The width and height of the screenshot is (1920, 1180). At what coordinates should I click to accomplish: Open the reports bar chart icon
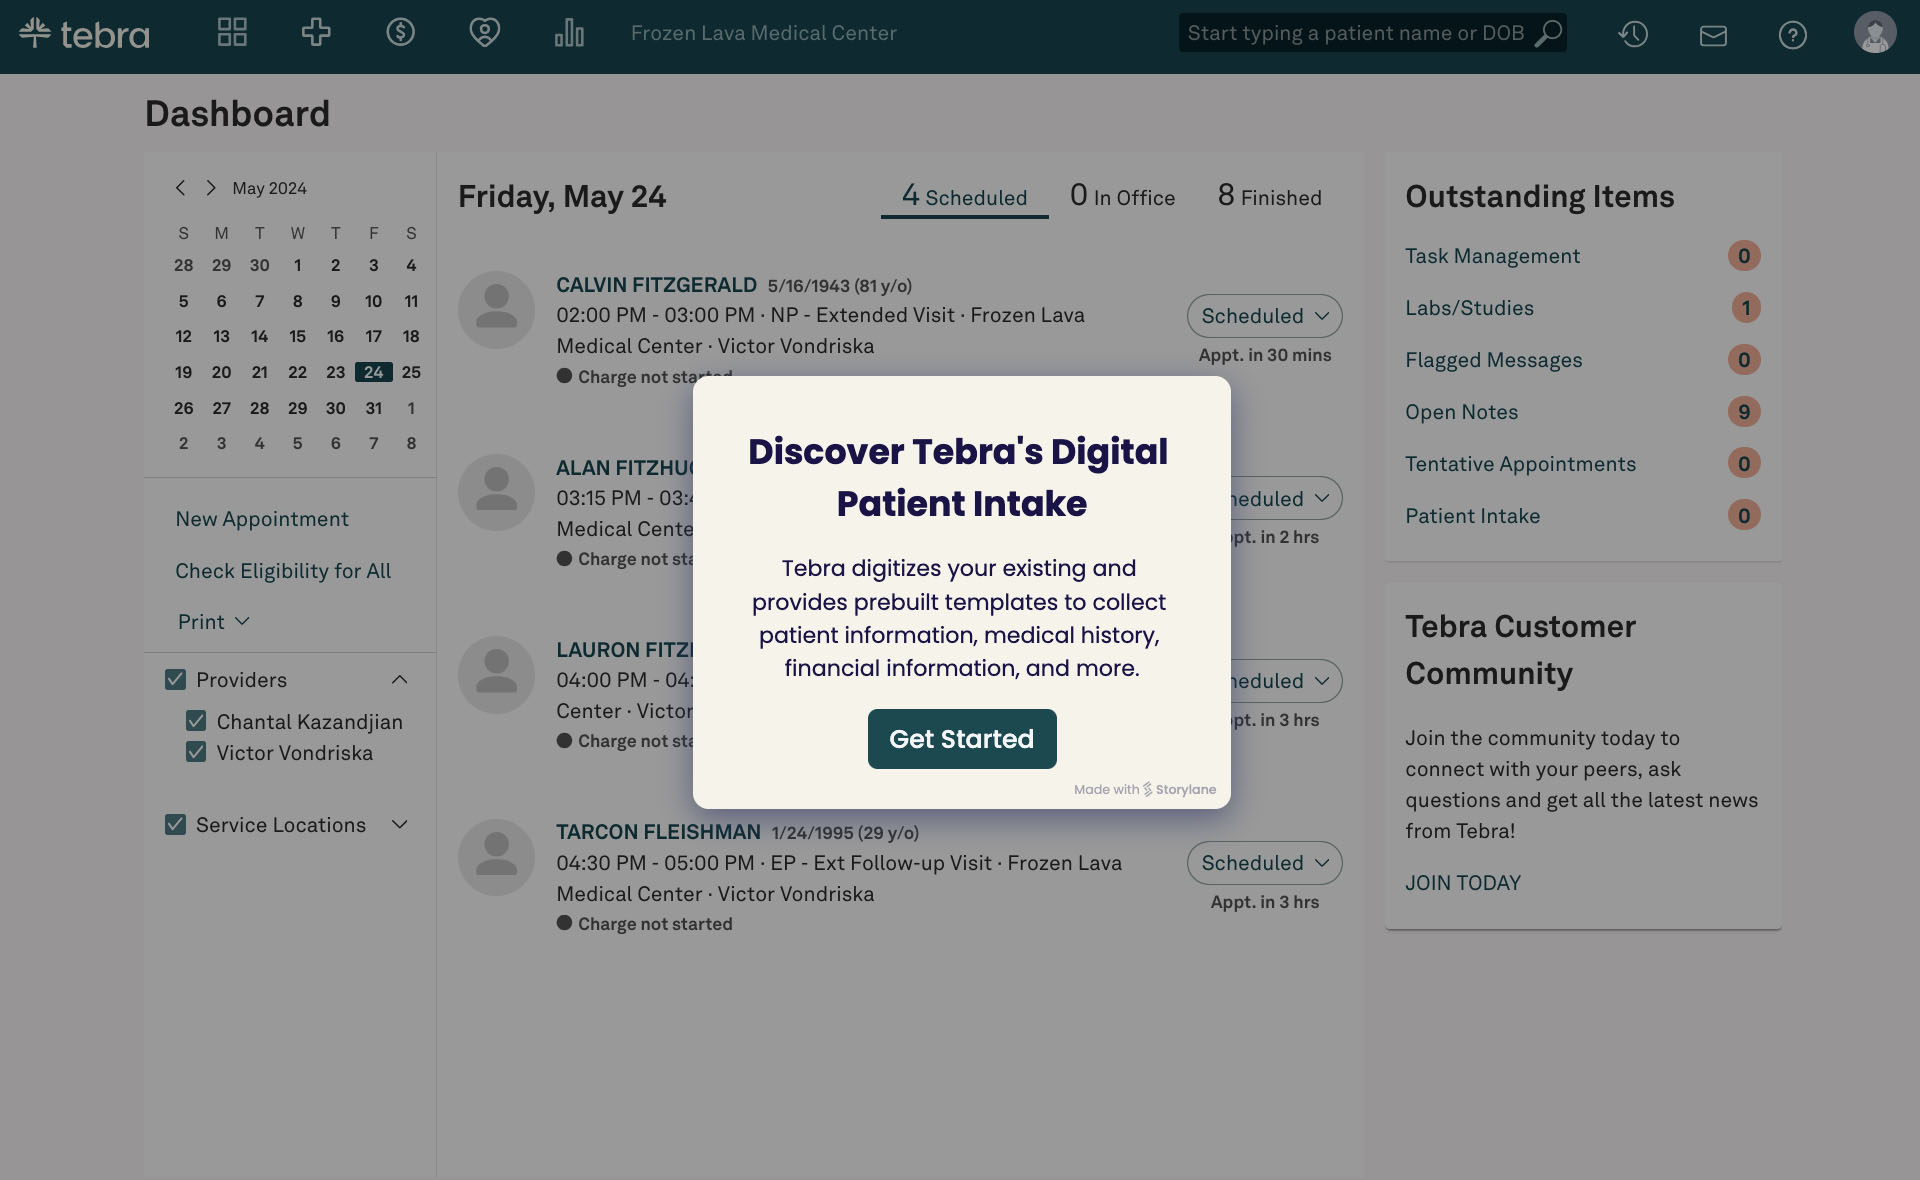pyautogui.click(x=569, y=32)
